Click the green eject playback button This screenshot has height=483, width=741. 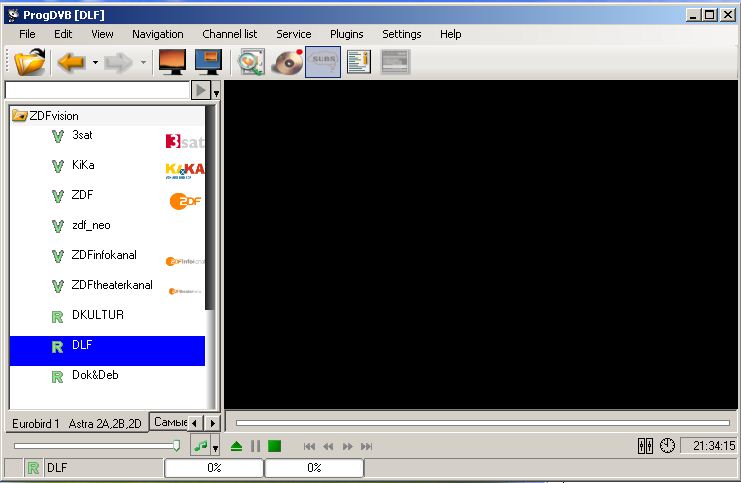[236, 446]
